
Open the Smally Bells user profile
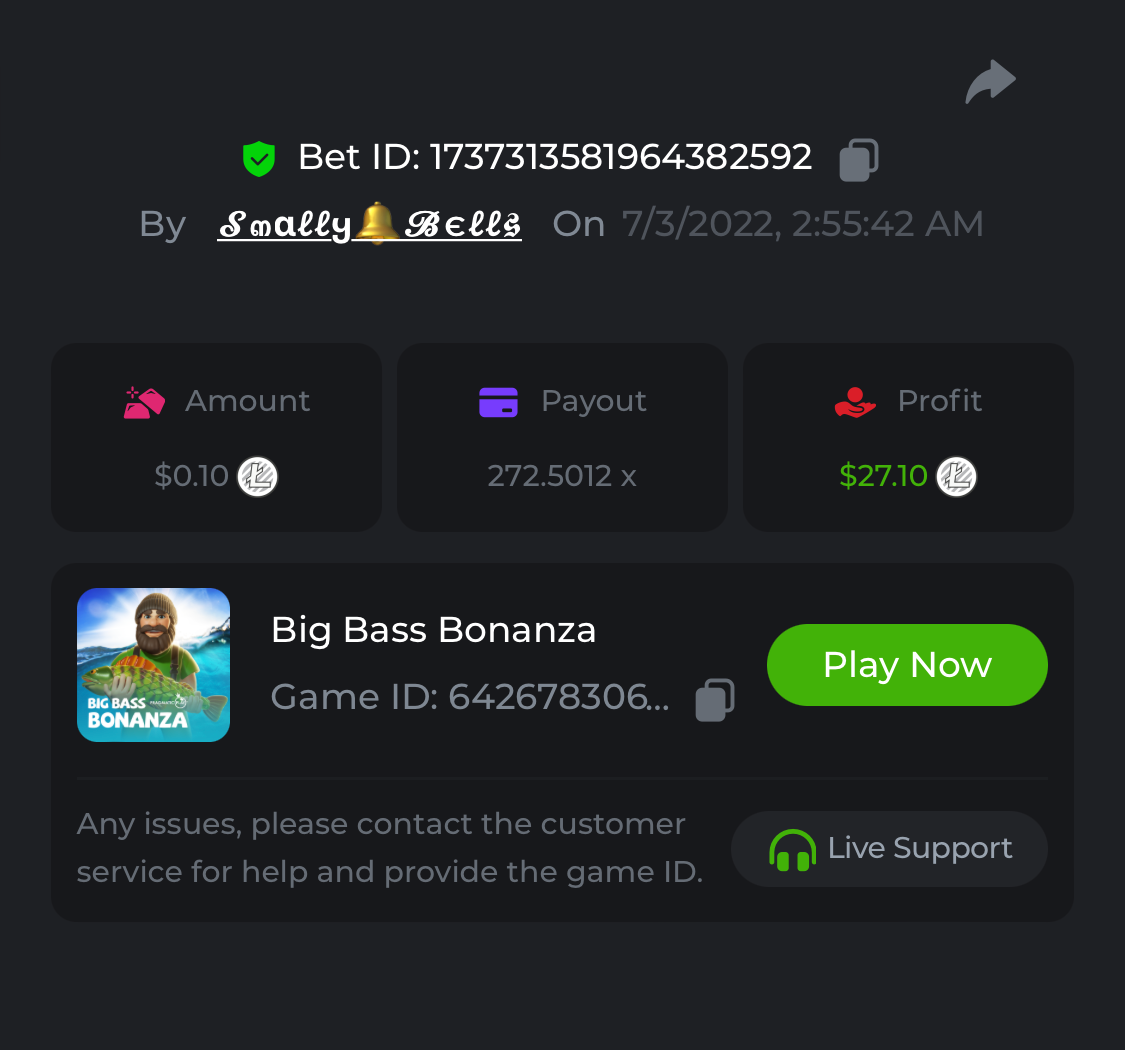click(369, 225)
